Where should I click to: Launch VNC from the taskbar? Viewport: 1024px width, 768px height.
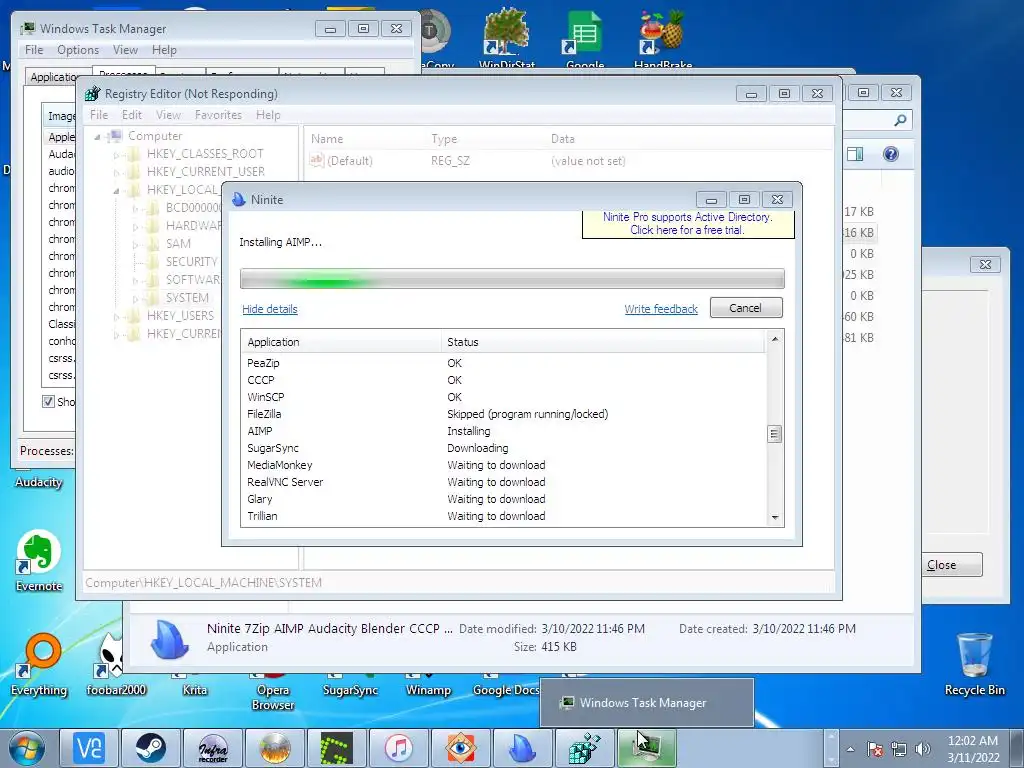point(89,748)
